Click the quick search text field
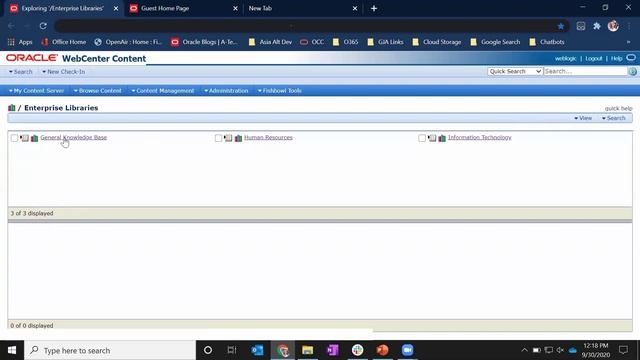 586,71
